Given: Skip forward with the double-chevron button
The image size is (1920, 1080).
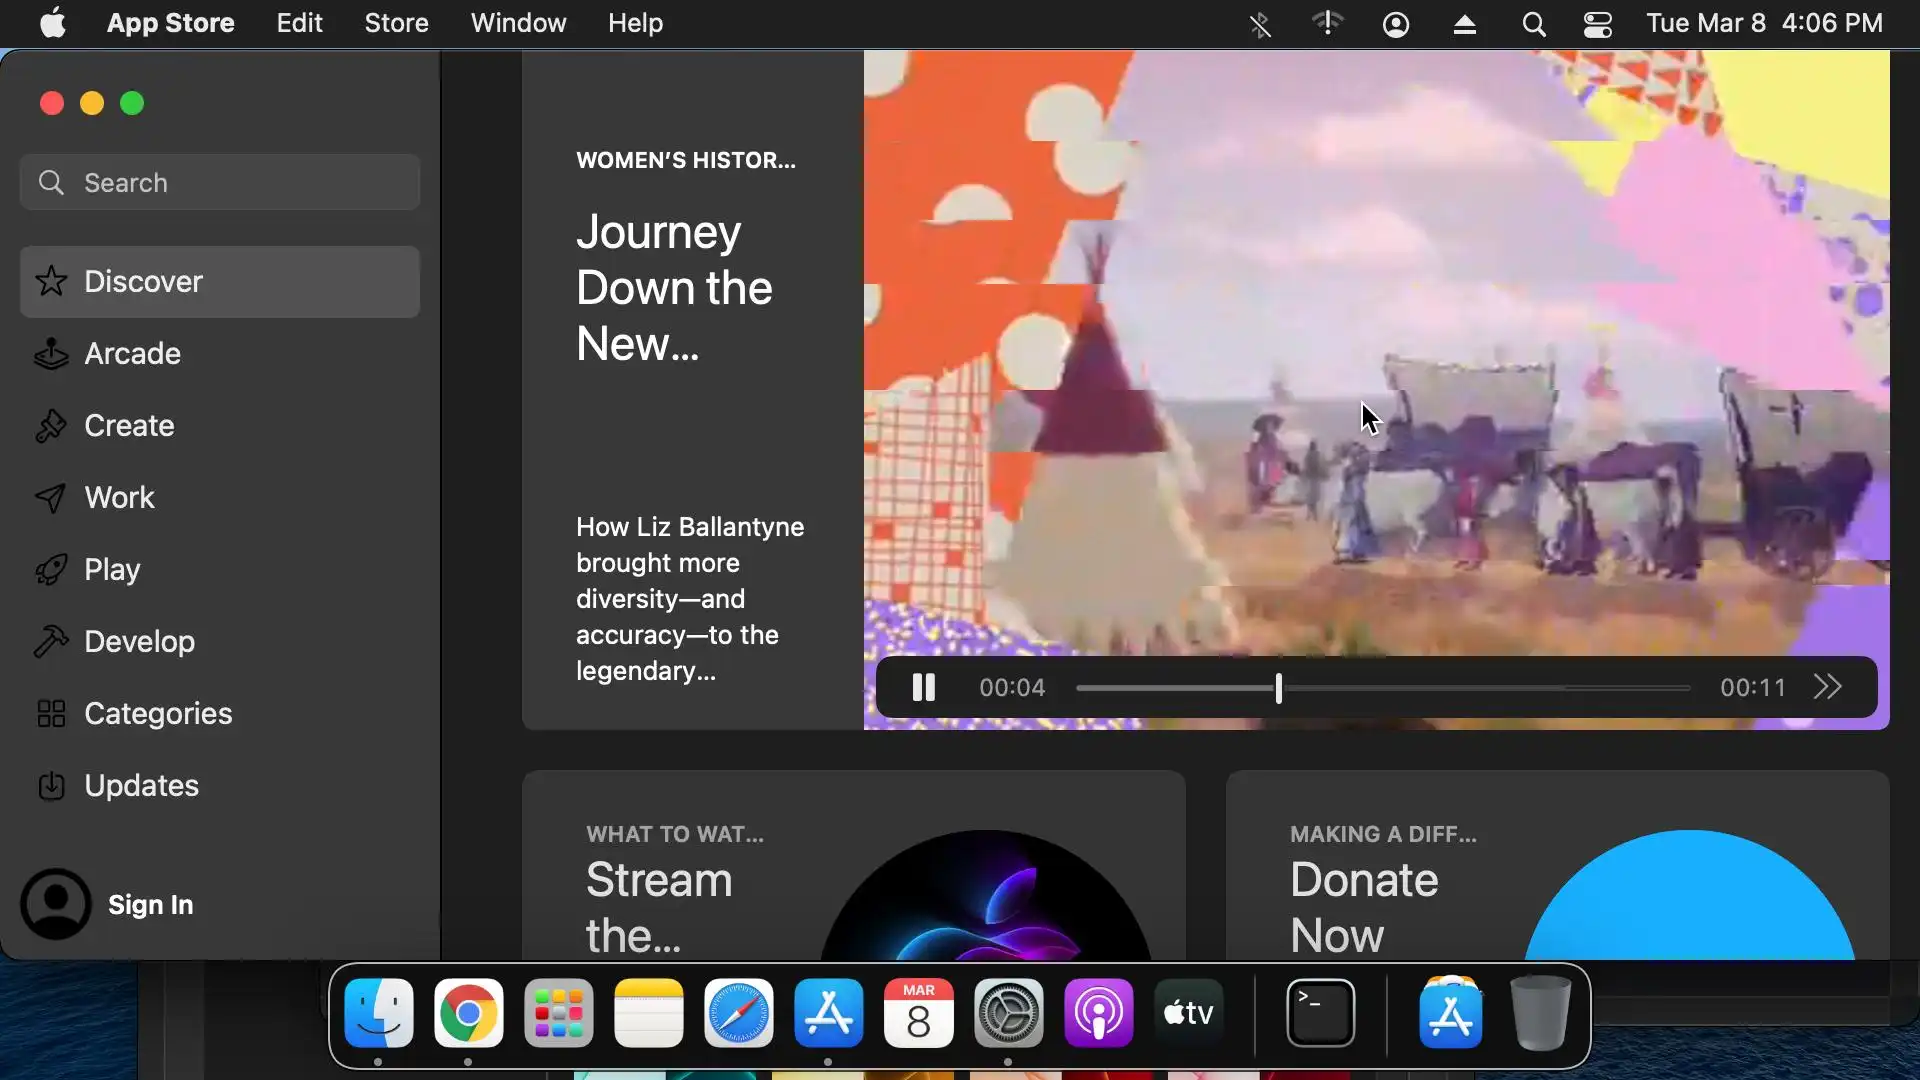Looking at the screenshot, I should coord(1827,688).
